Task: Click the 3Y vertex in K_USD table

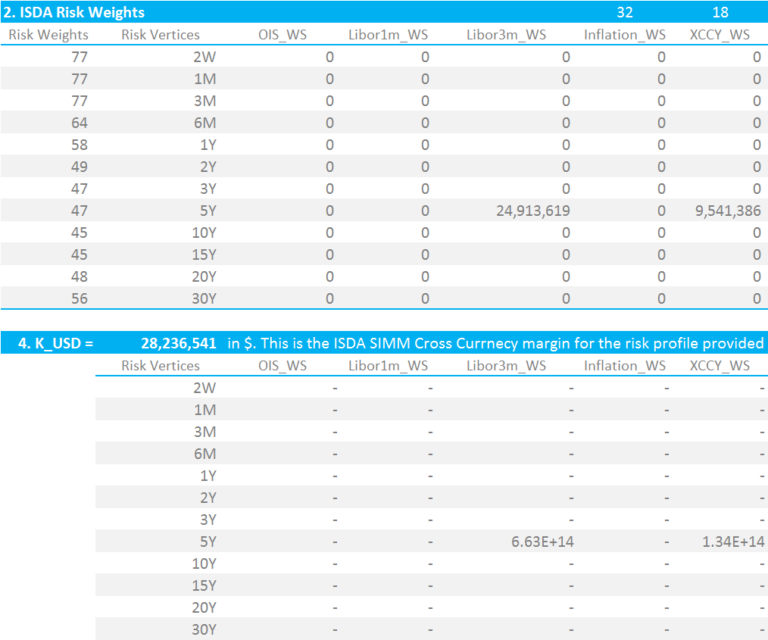Action: (208, 520)
